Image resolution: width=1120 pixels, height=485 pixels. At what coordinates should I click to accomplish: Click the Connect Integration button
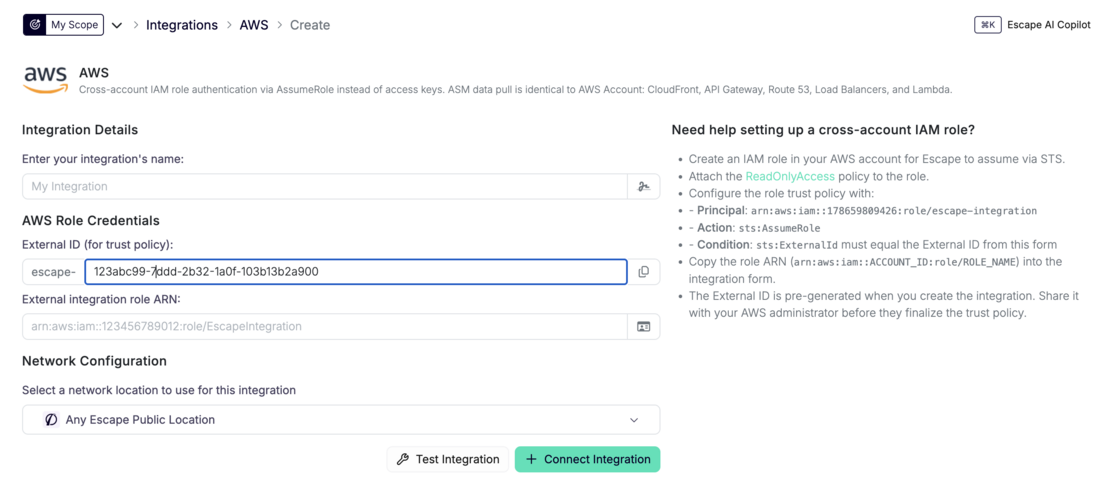[587, 459]
